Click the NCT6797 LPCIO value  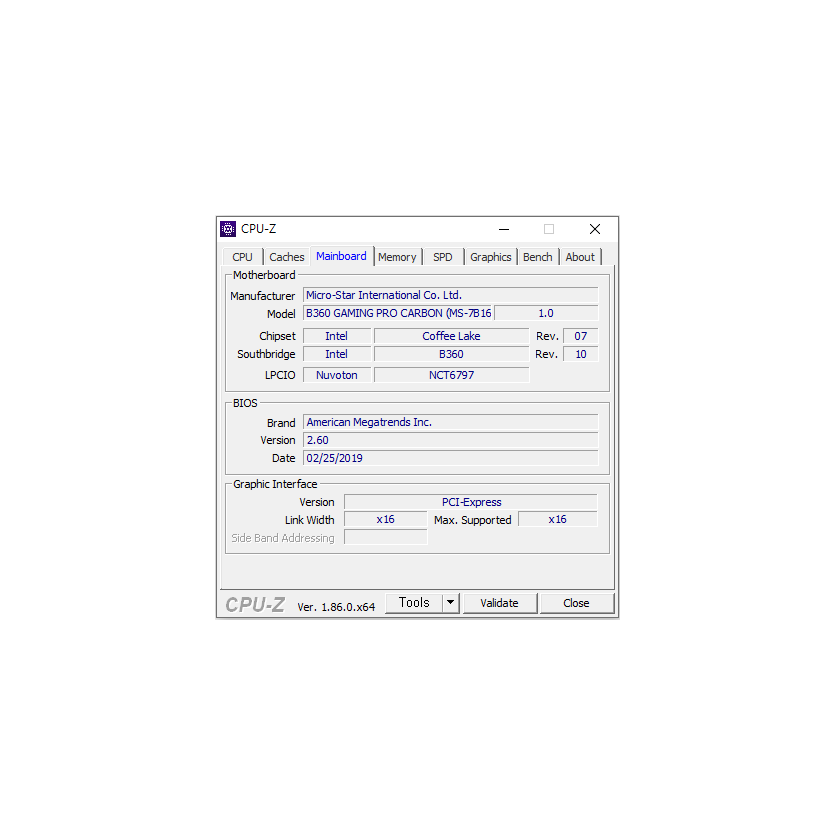click(452, 375)
